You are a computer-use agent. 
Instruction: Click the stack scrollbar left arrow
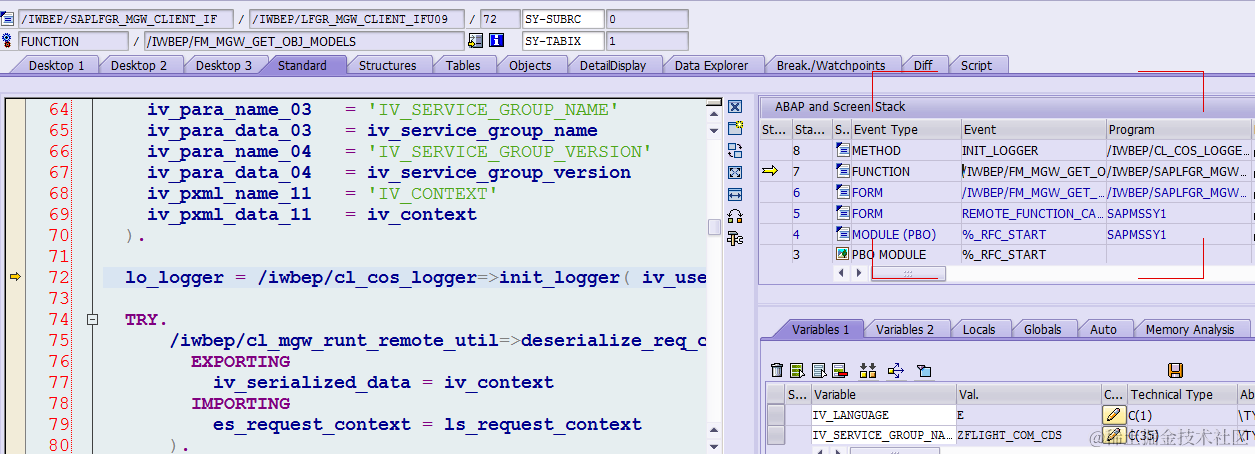[841, 272]
